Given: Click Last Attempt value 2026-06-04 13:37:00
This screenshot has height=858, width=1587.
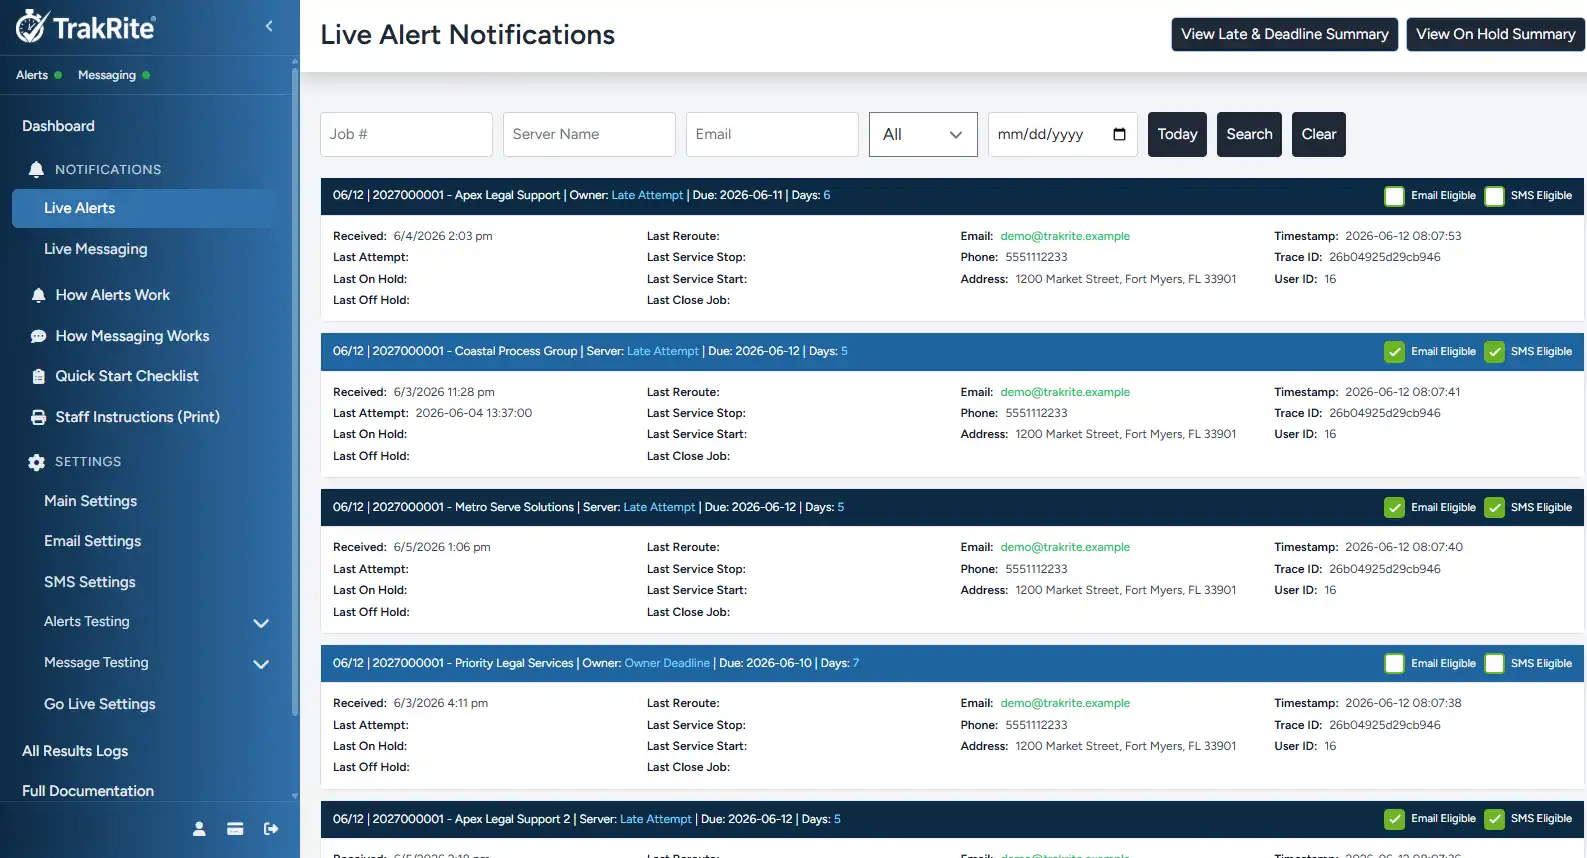Looking at the screenshot, I should [x=474, y=413].
